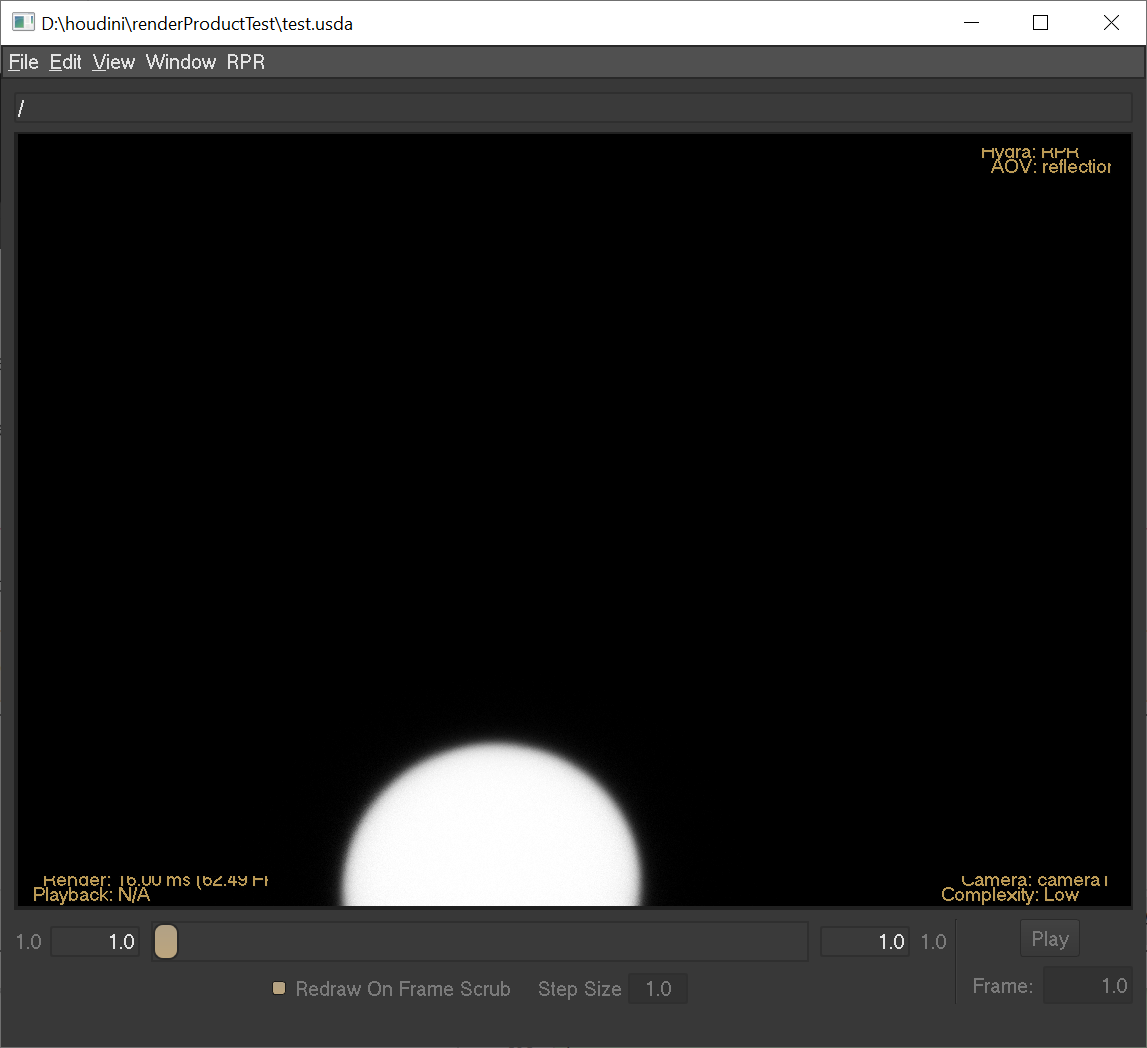Click the end frame field on the right
This screenshot has height=1048, width=1147.
pos(864,941)
